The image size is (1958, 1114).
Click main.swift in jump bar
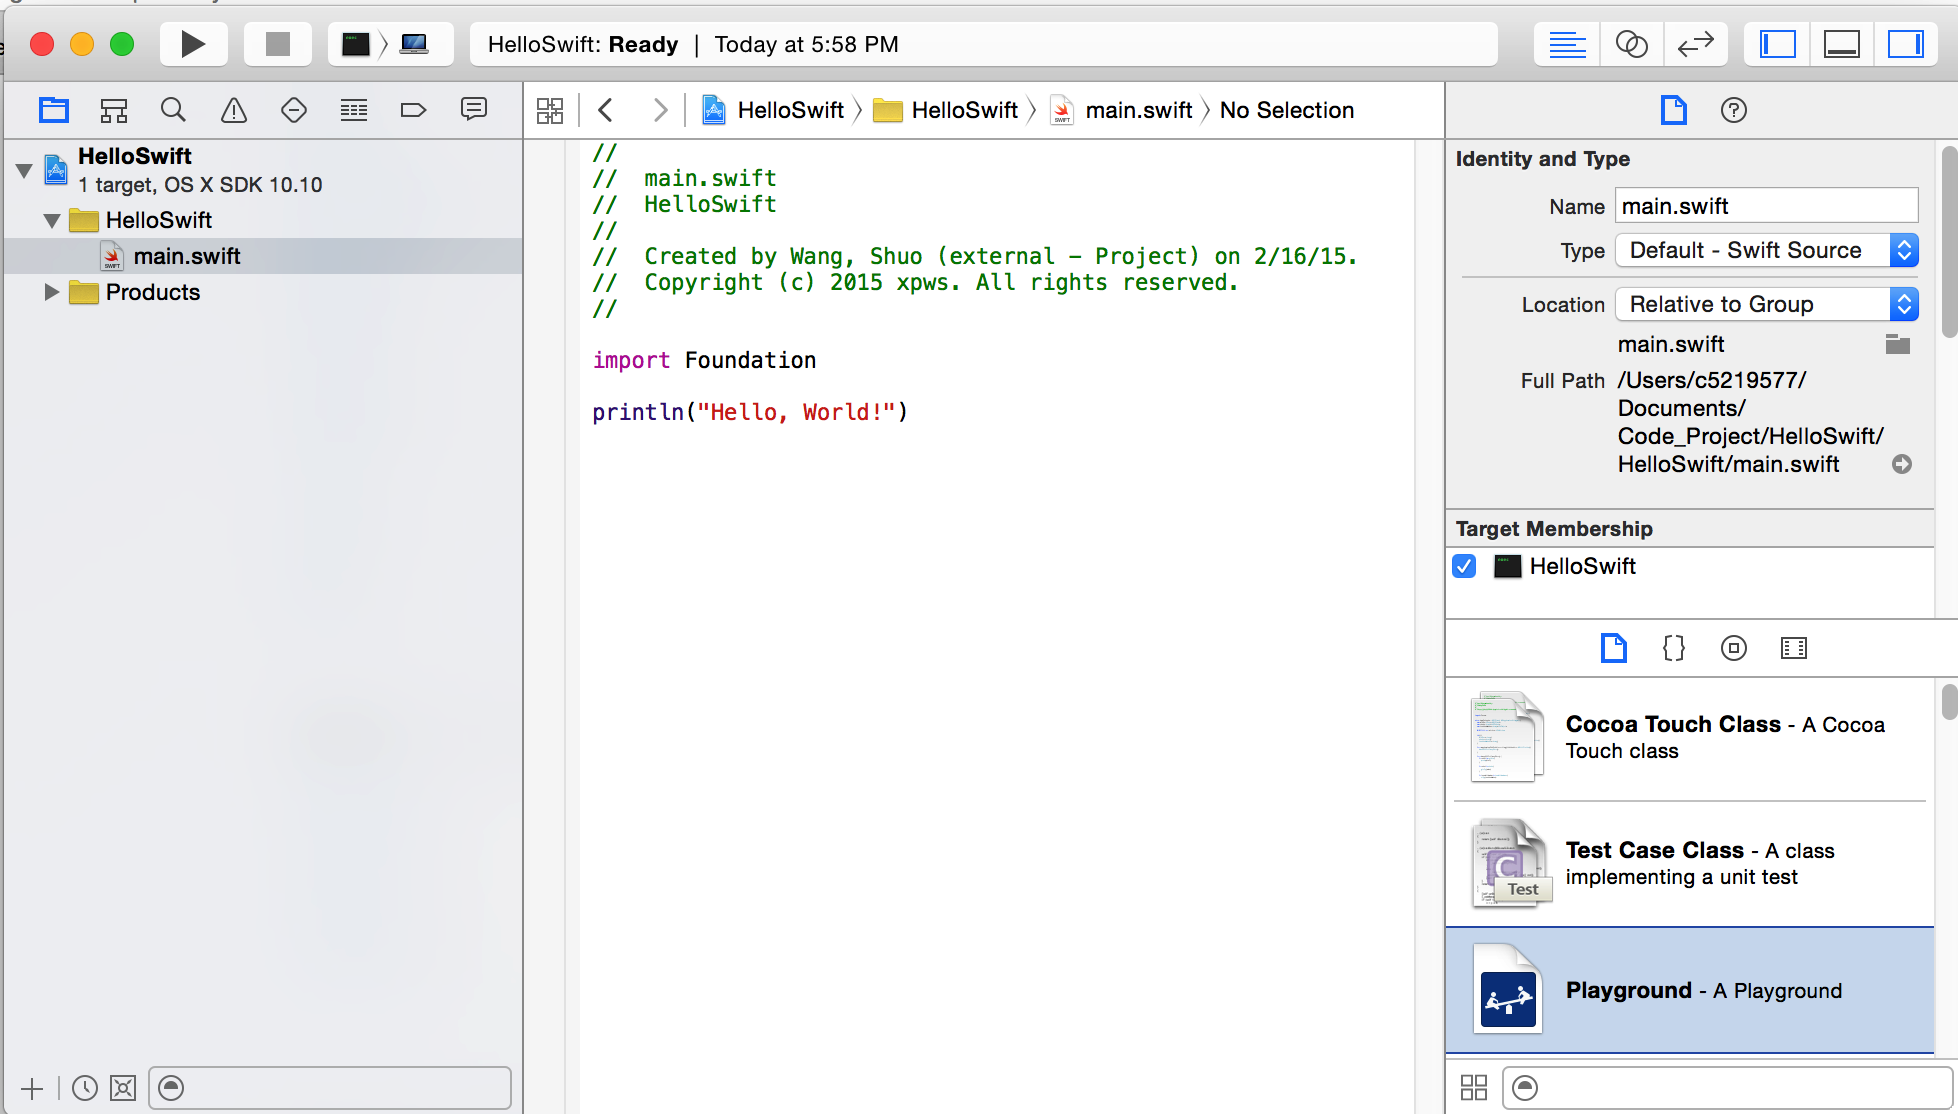(1122, 110)
